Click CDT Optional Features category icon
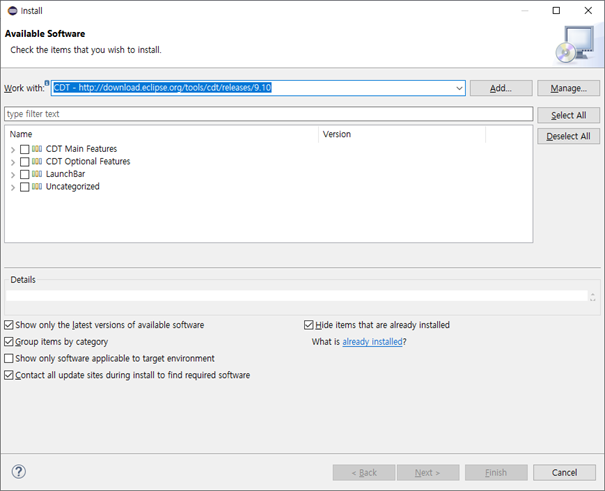The height and width of the screenshot is (491, 605). [37, 161]
